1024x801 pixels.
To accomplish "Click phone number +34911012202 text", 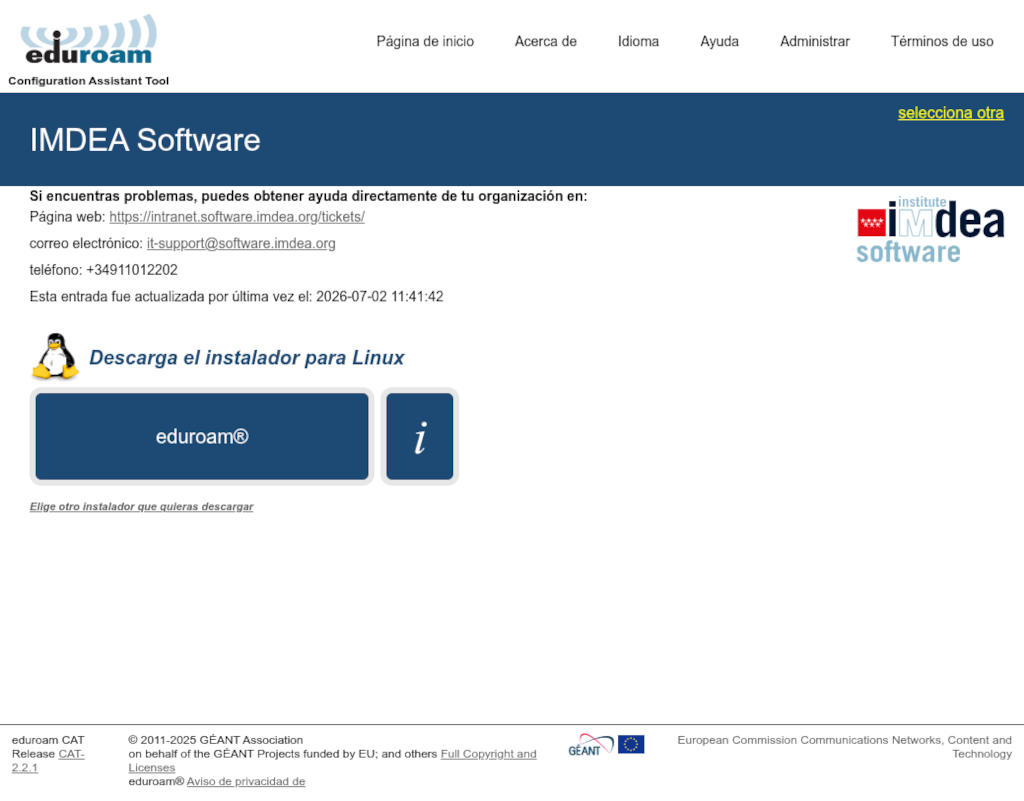I will tap(132, 270).
